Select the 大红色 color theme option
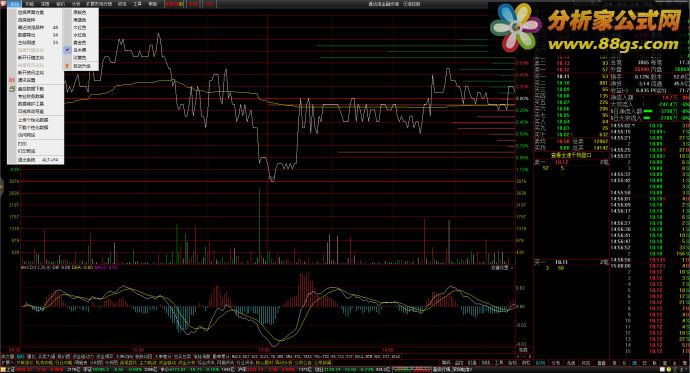Viewport: 690px width, 373px height. [81, 27]
